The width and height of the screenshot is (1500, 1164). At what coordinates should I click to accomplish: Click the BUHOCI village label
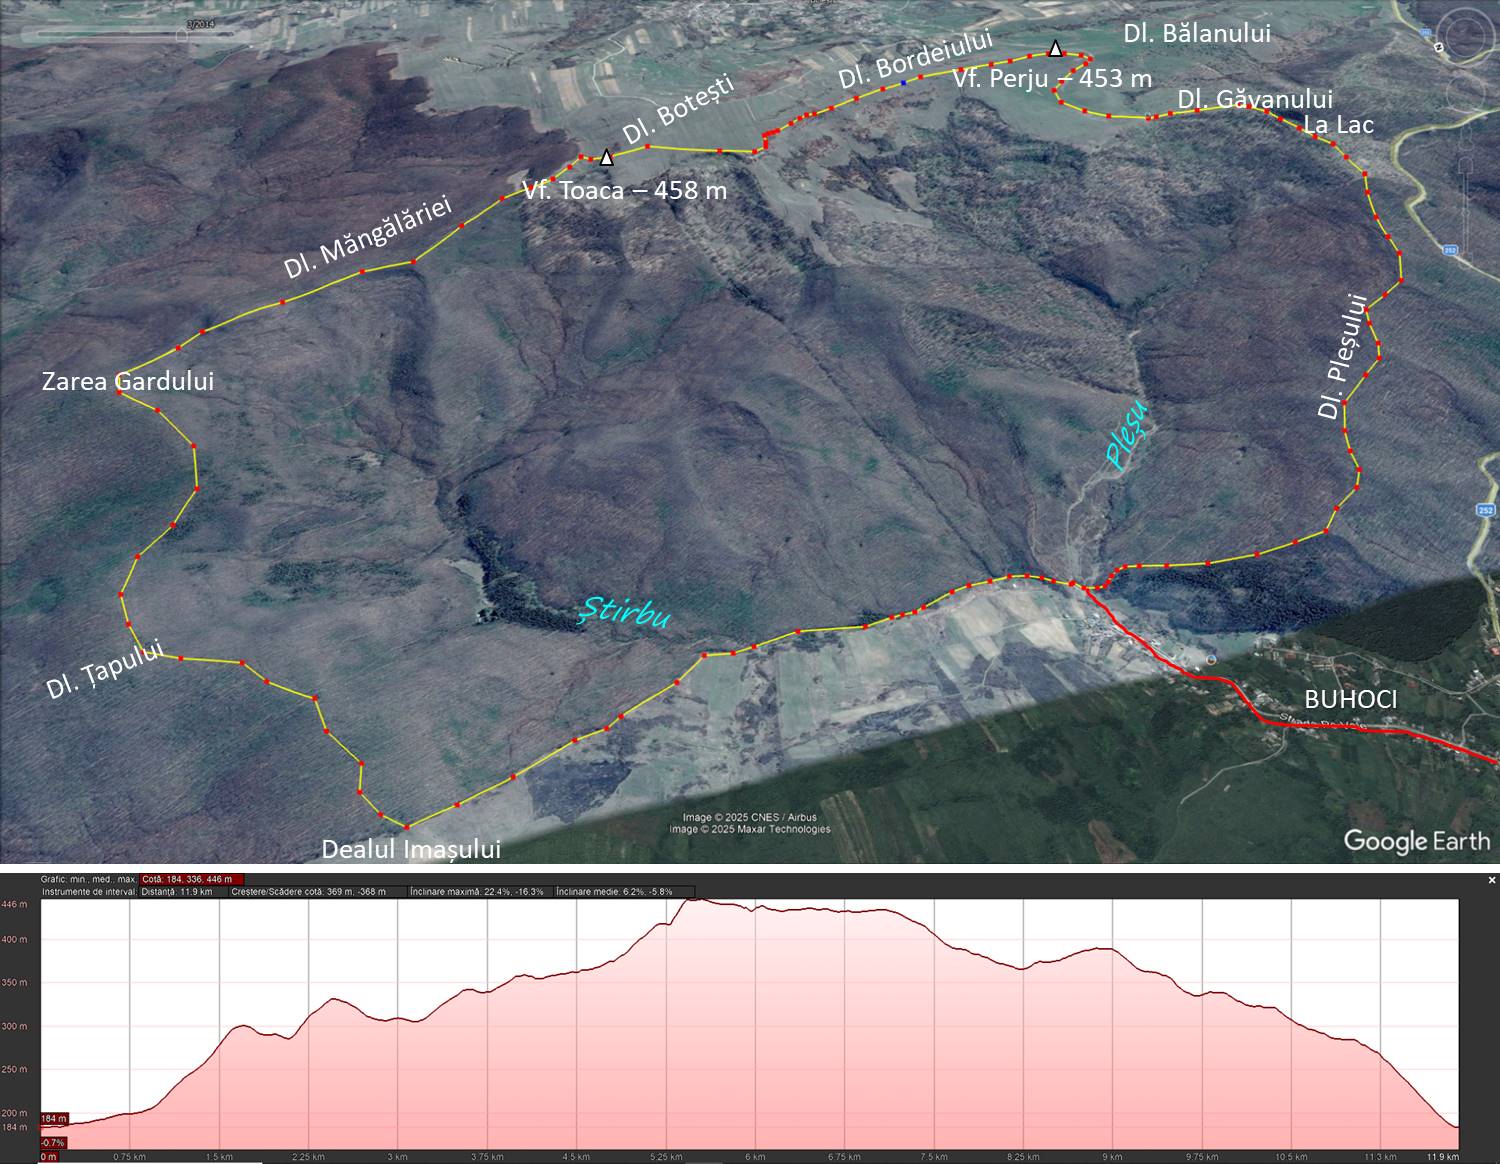tap(1350, 699)
